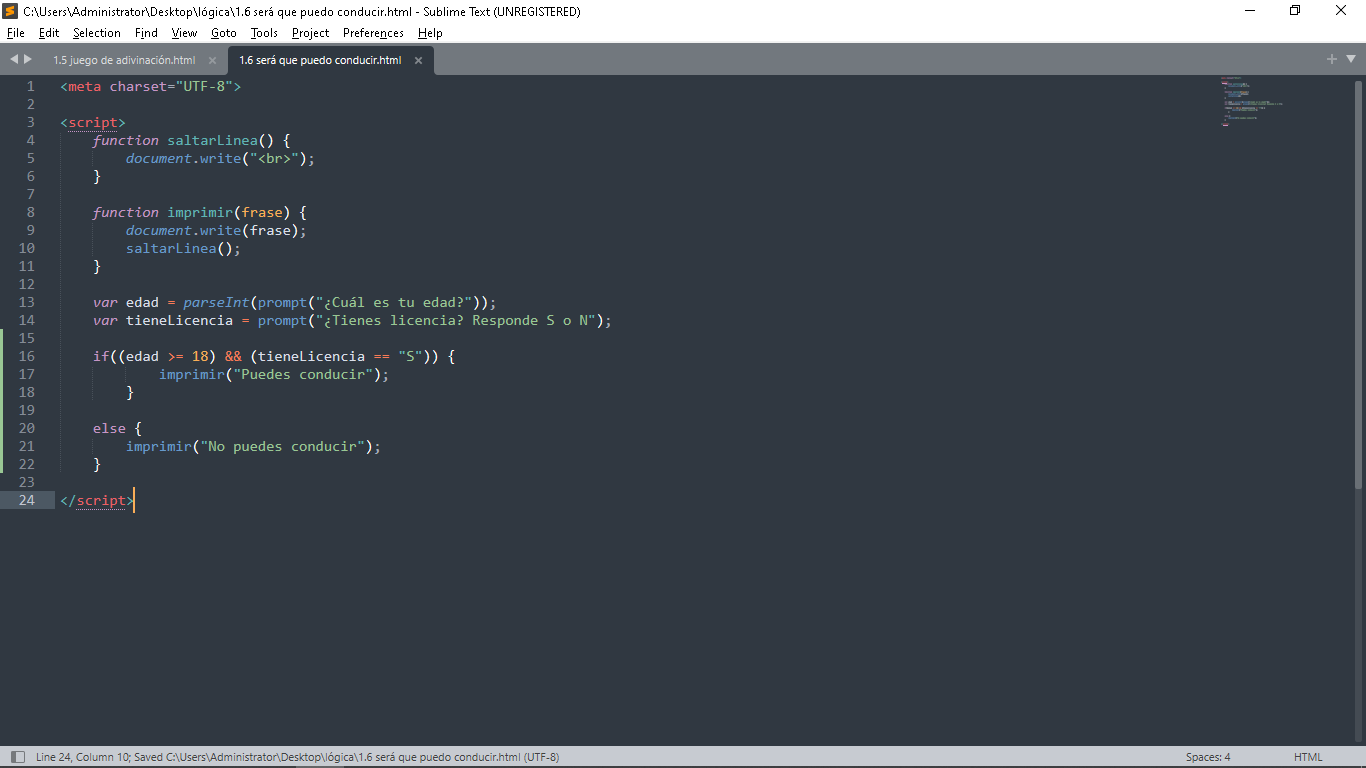This screenshot has height=768, width=1366.
Task: Click saltarLinea(); call on line 10
Action: [183, 248]
